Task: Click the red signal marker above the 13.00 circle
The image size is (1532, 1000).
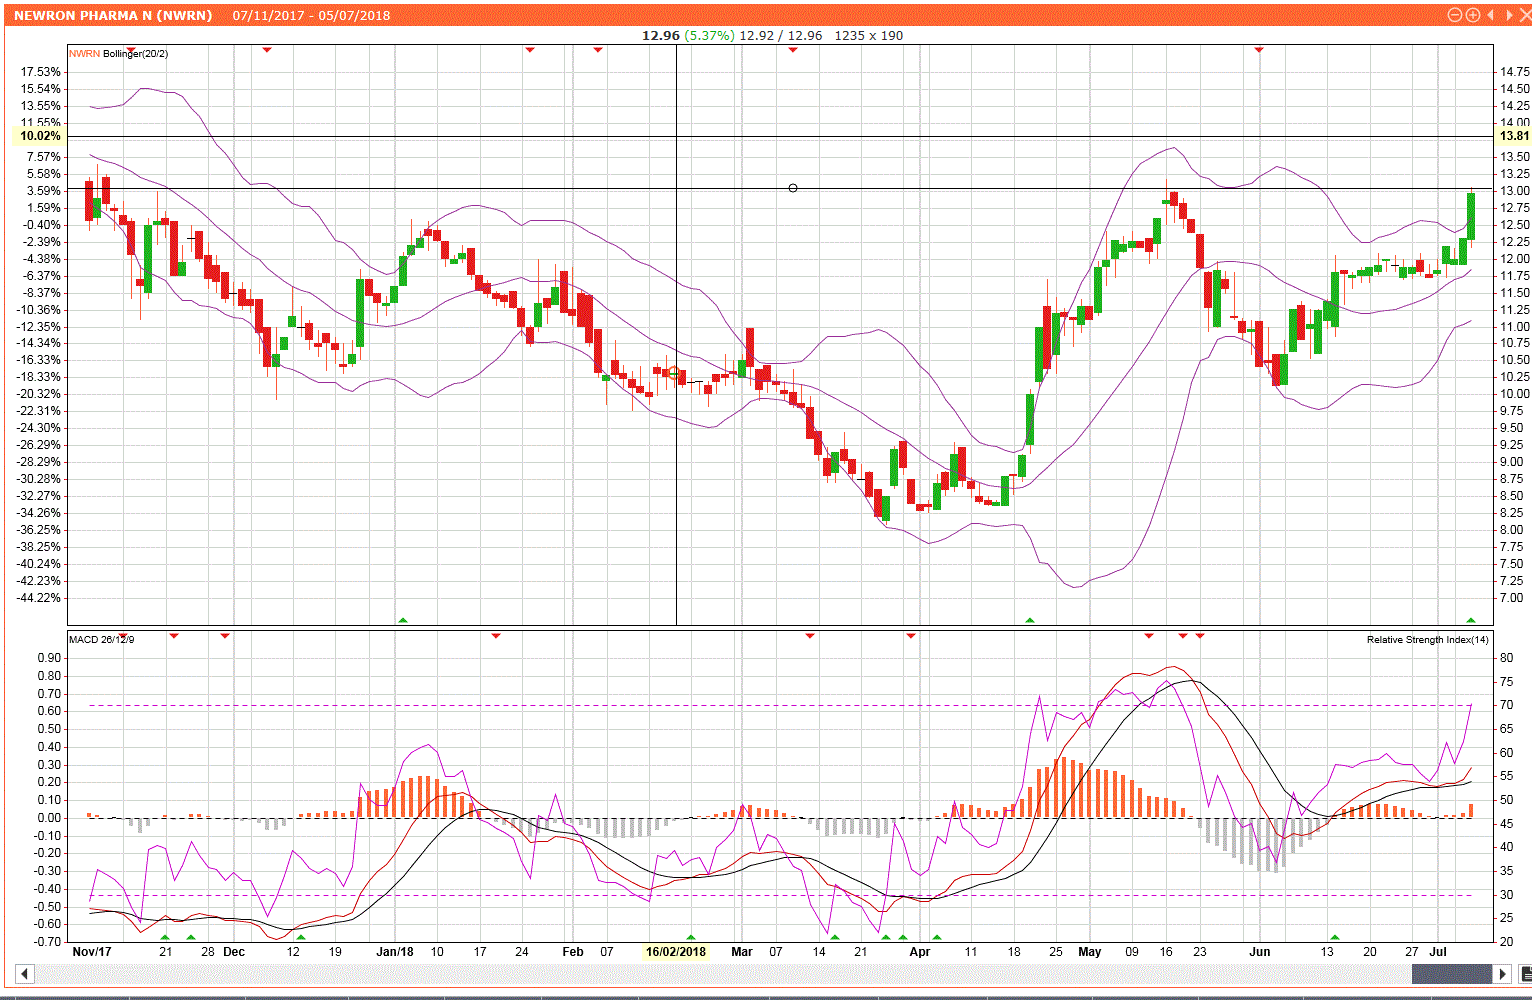Action: [x=793, y=49]
